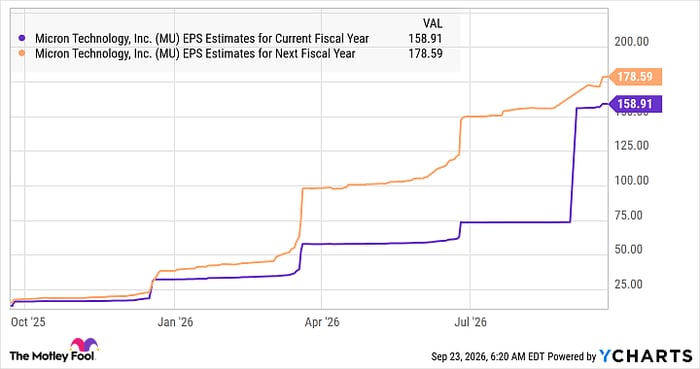Click the 200.00 y-axis label

point(631,42)
